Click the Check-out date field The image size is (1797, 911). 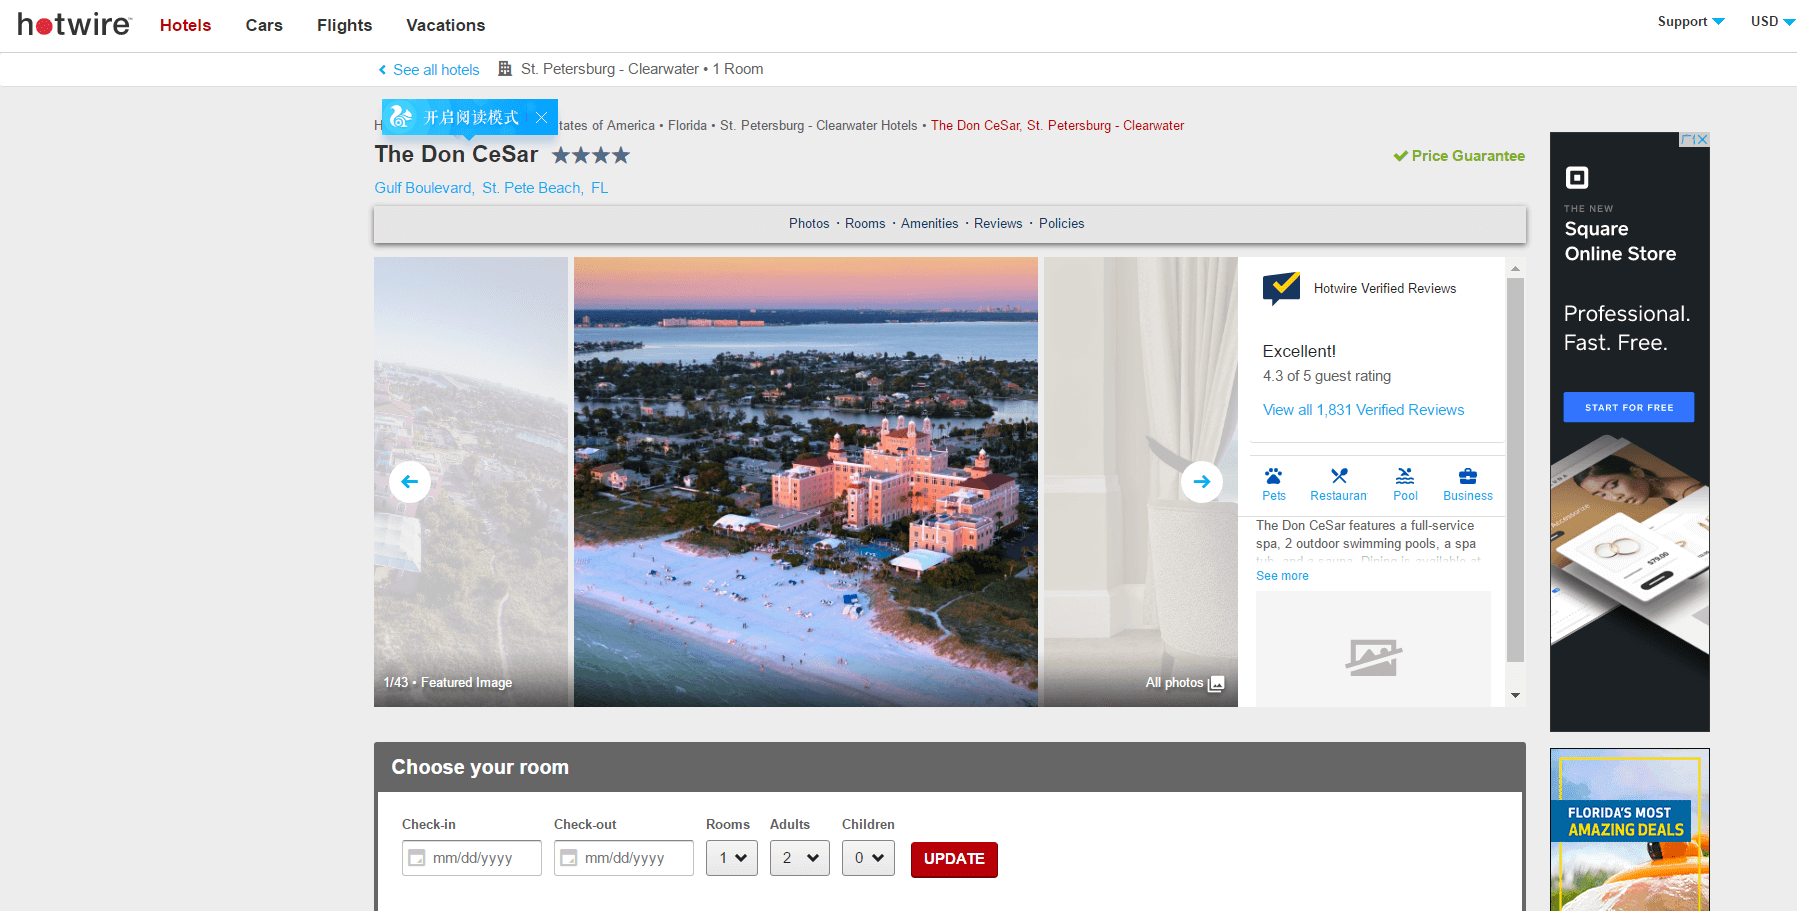[x=624, y=858]
